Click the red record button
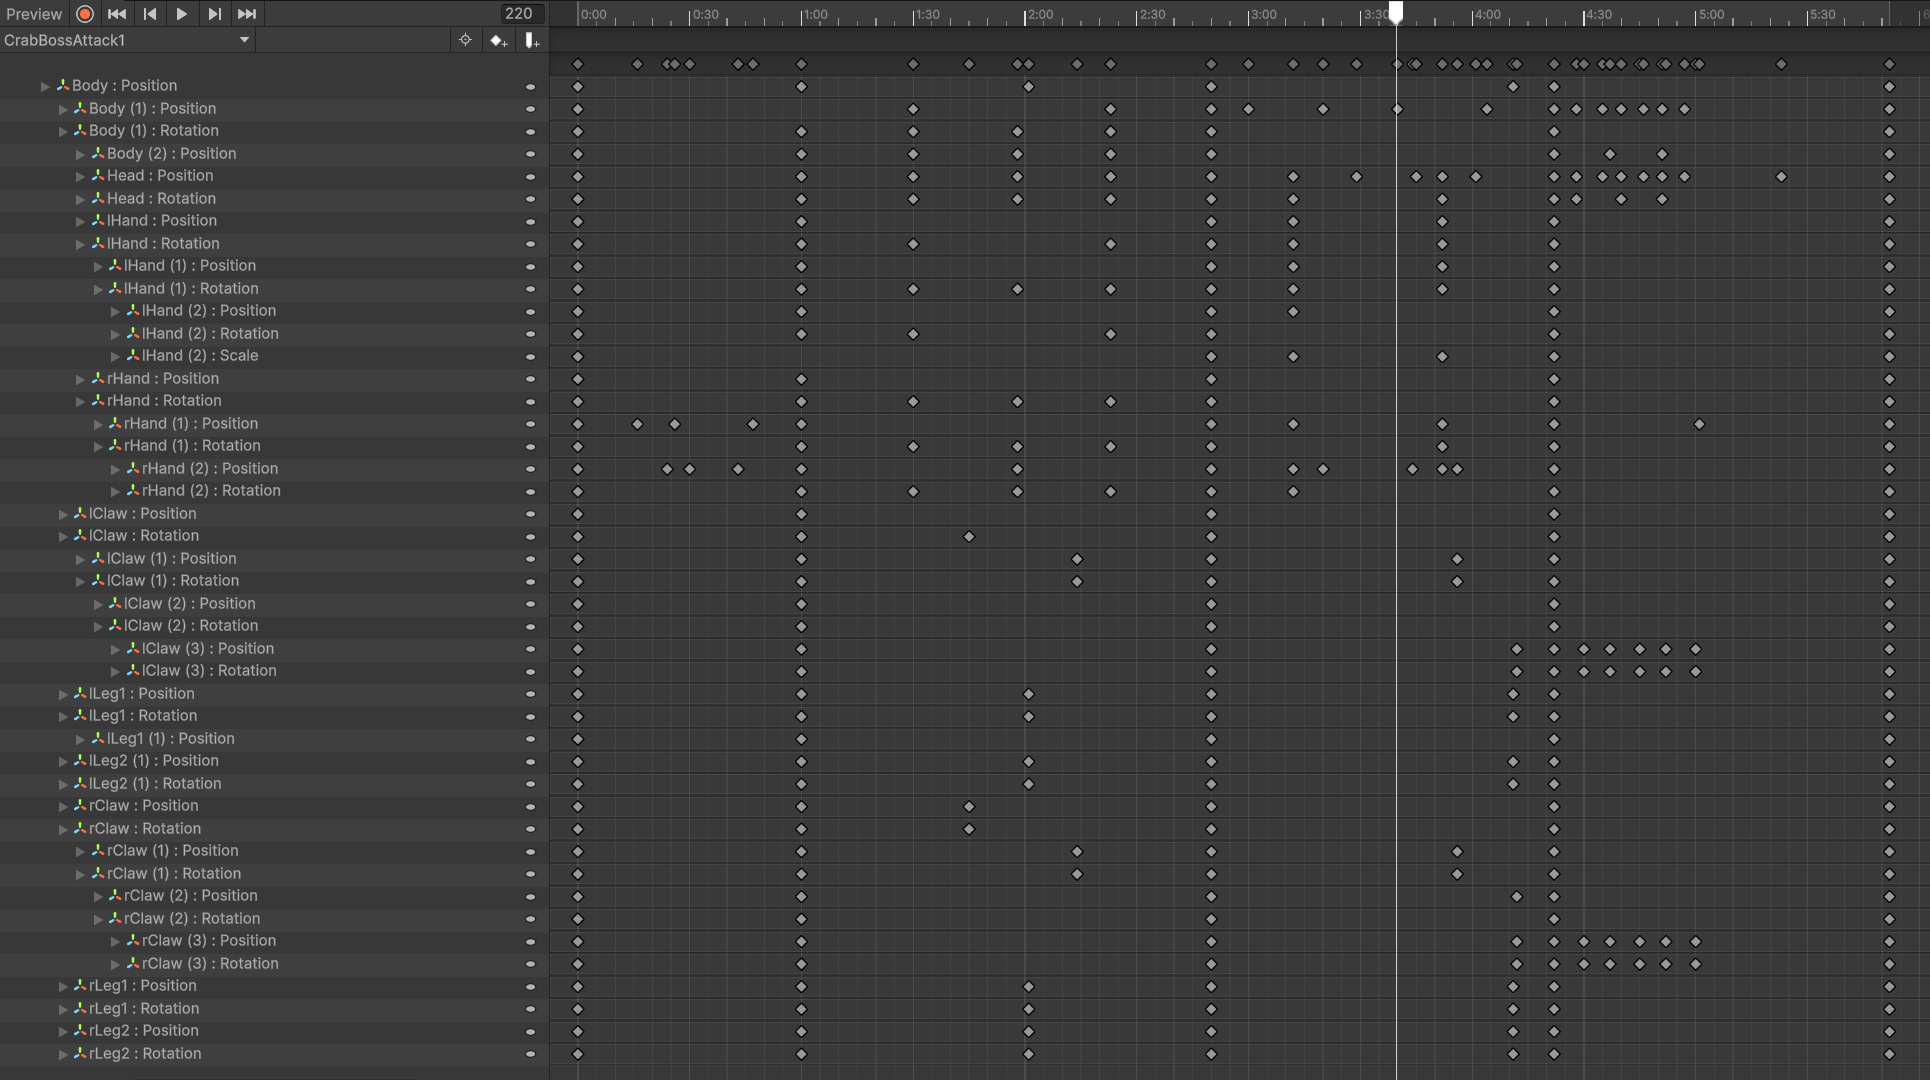Viewport: 1930px width, 1080px height. pyautogui.click(x=85, y=14)
